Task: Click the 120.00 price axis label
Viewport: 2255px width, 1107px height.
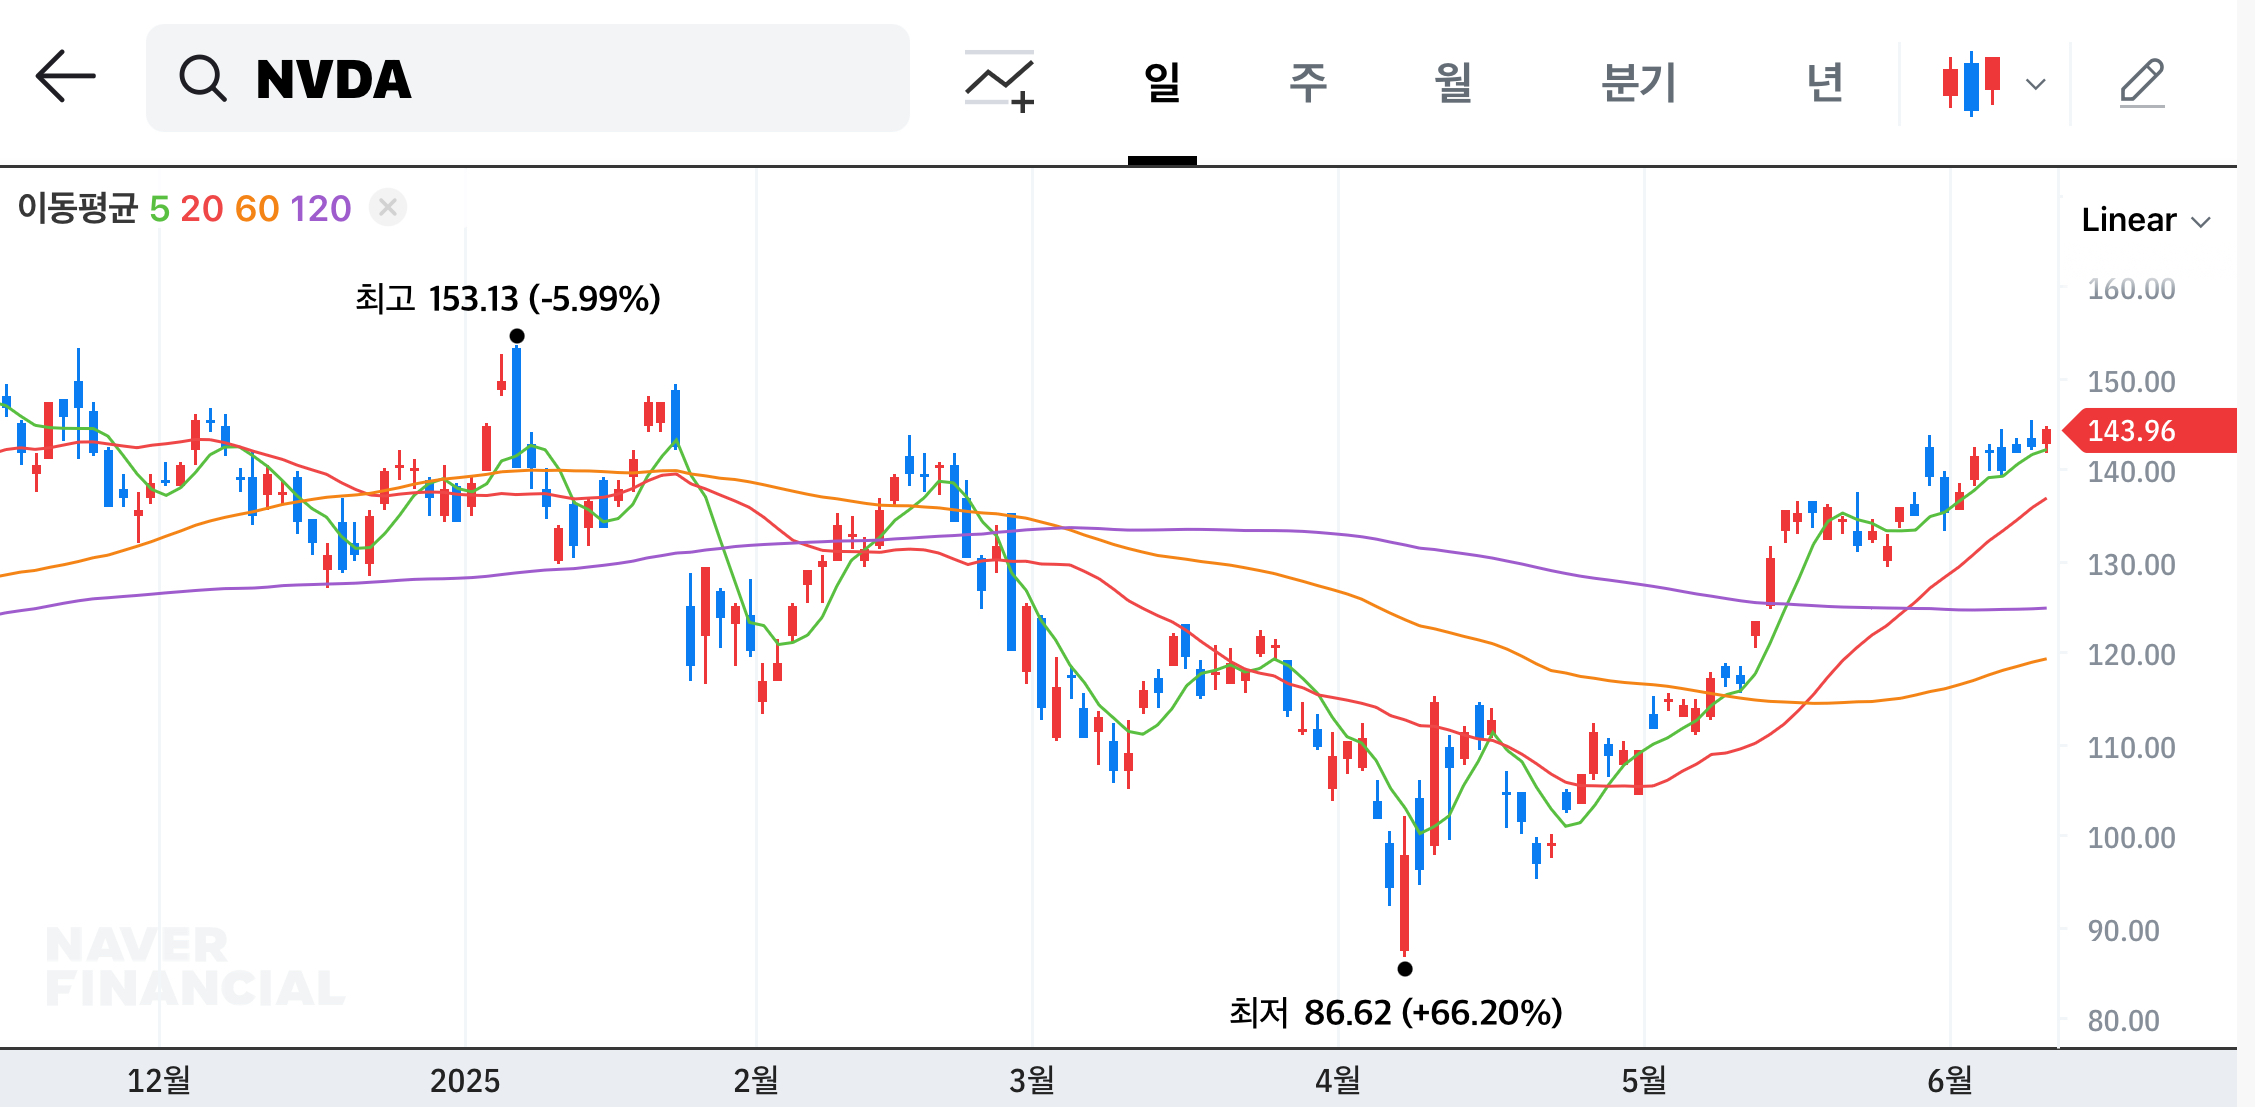Action: pyautogui.click(x=2131, y=654)
